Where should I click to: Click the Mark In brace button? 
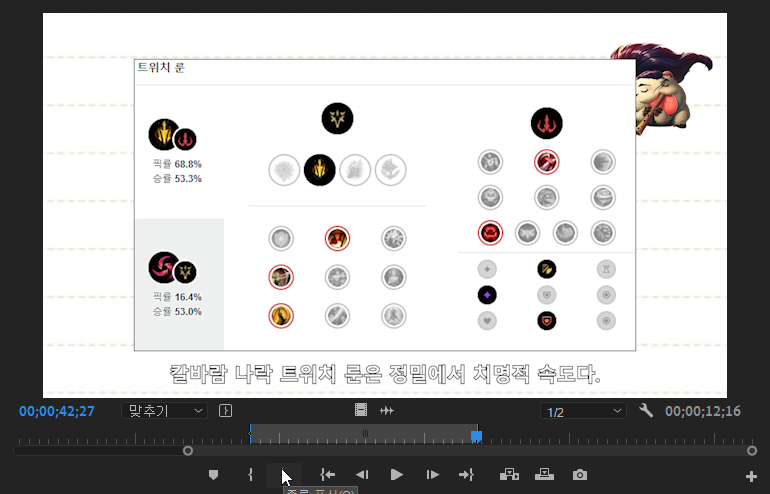pos(250,475)
